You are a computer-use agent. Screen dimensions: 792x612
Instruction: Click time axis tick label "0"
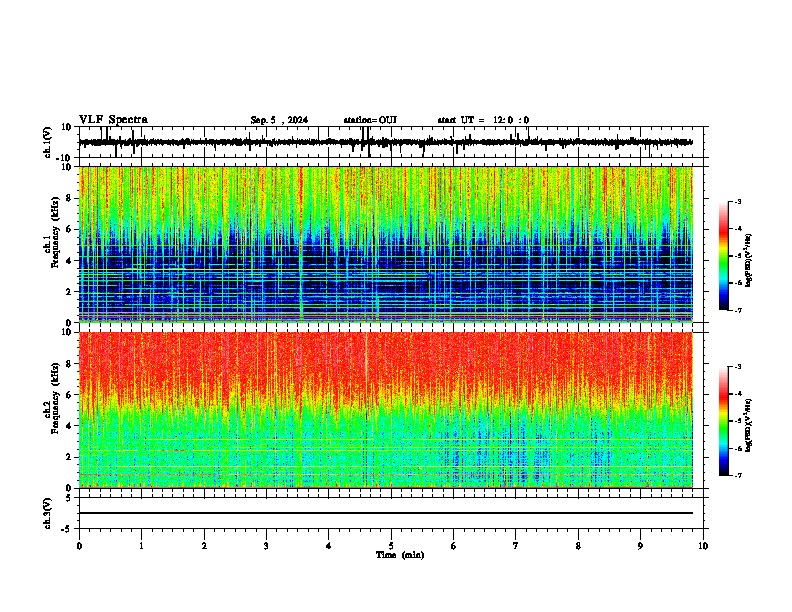click(x=79, y=546)
